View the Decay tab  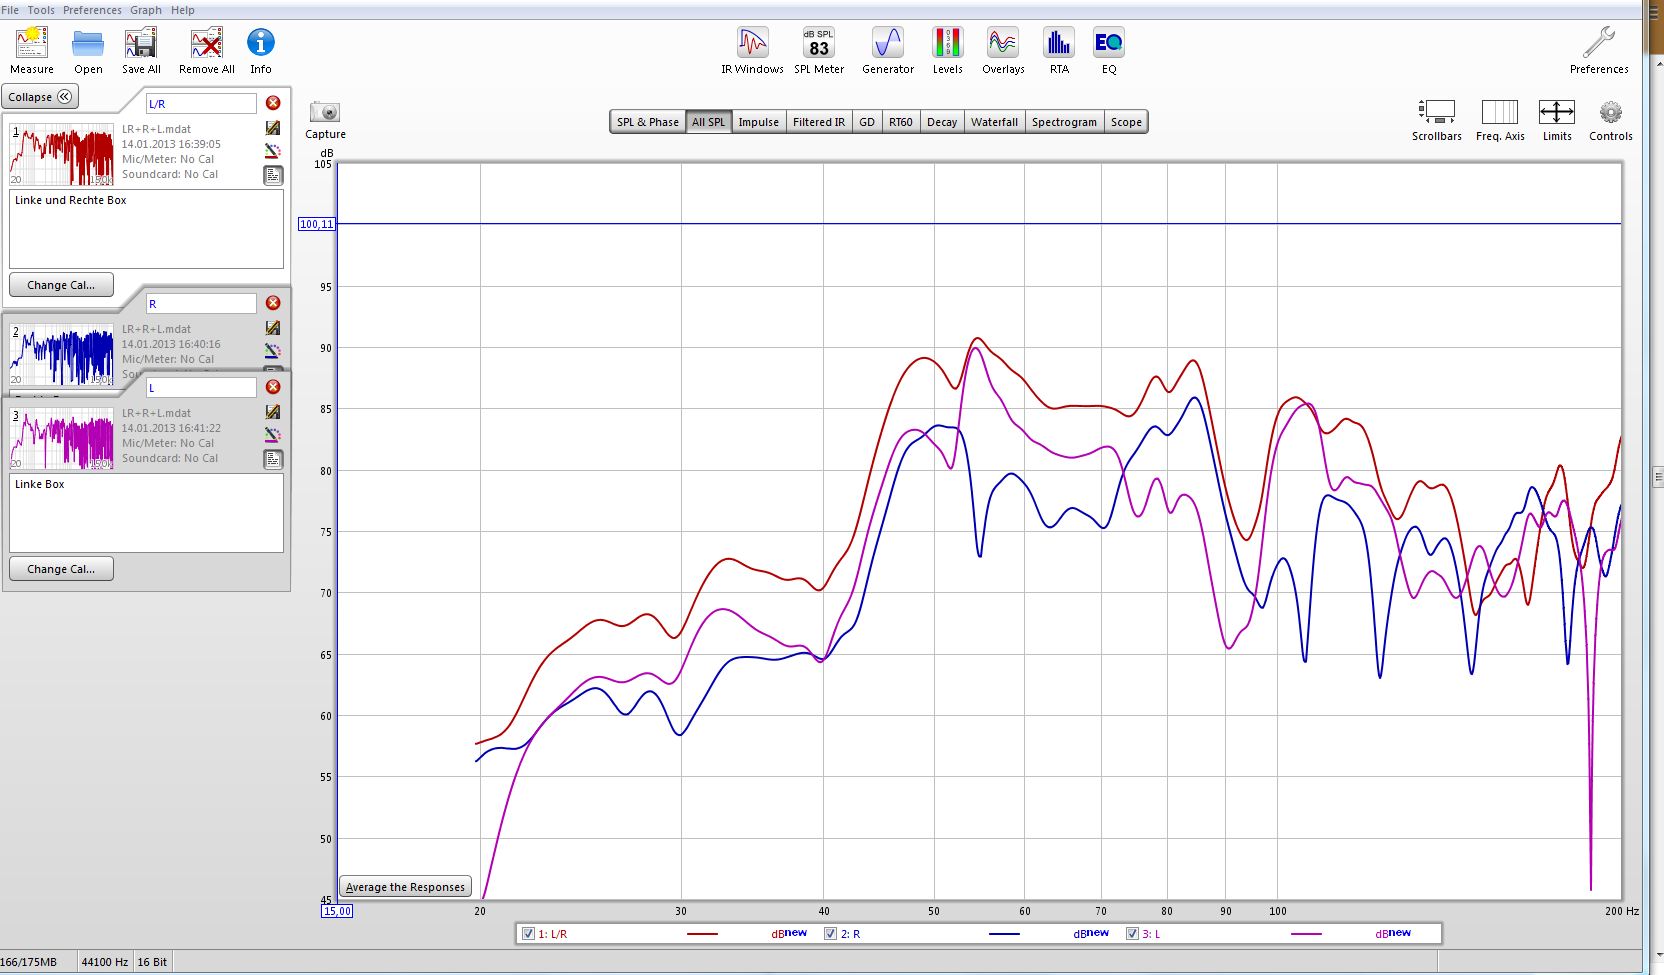(x=942, y=122)
